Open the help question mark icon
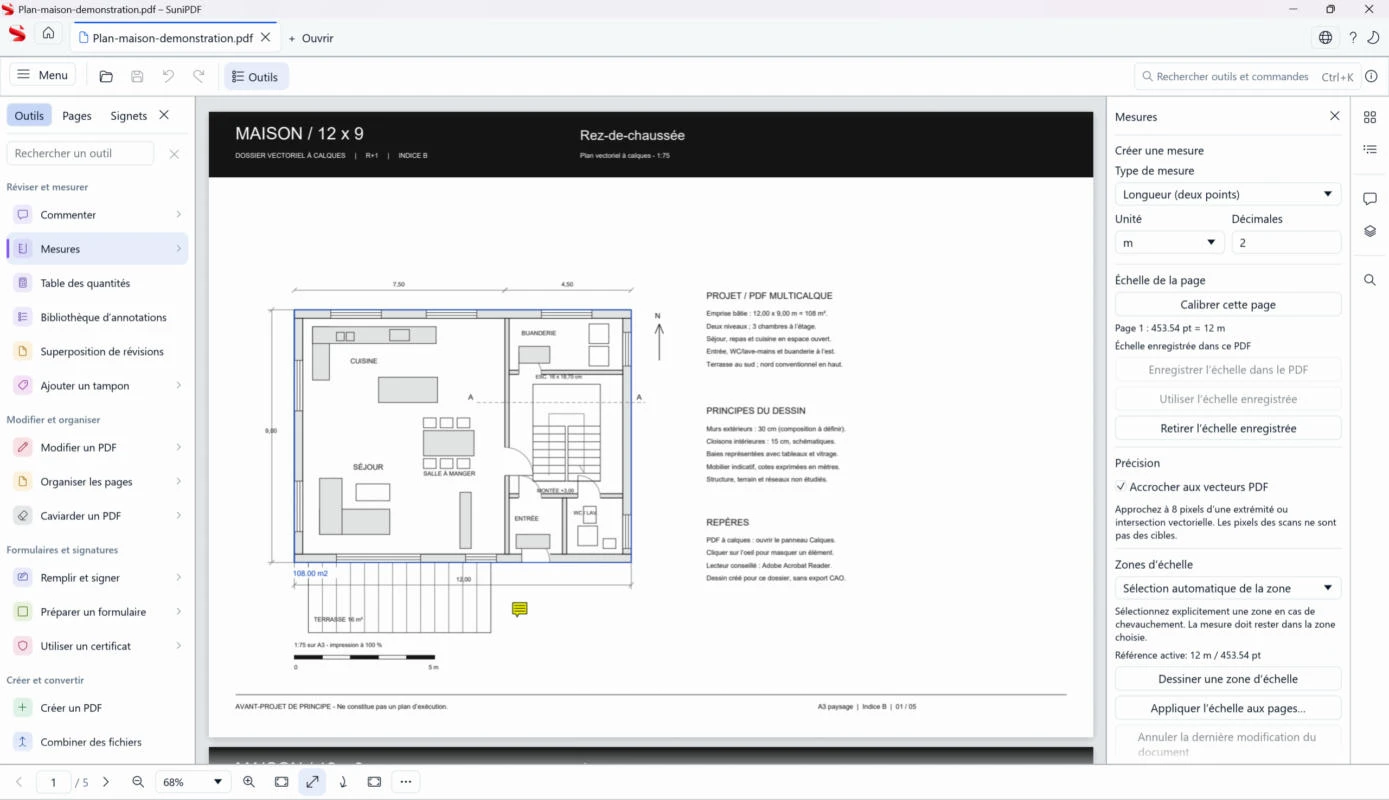Viewport: 1389px width, 800px height. [x=1353, y=38]
